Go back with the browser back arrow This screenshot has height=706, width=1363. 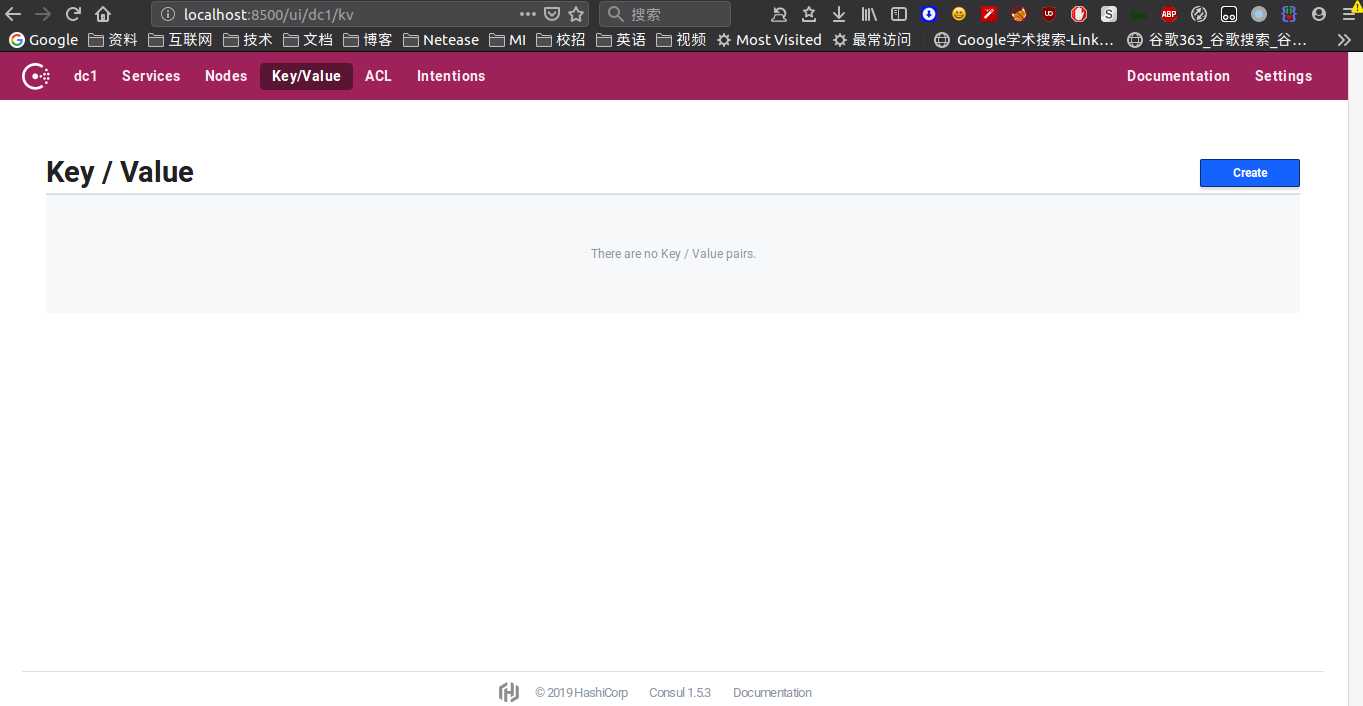click(13, 14)
